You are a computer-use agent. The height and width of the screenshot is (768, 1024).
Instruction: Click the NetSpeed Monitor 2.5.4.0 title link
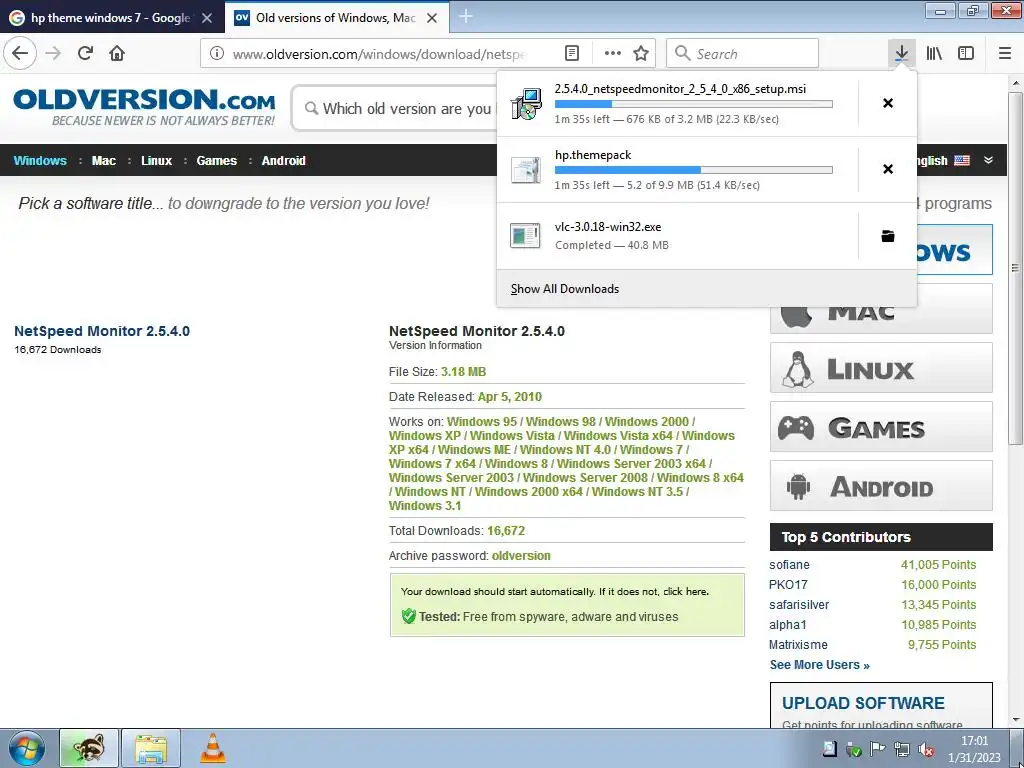(102, 331)
